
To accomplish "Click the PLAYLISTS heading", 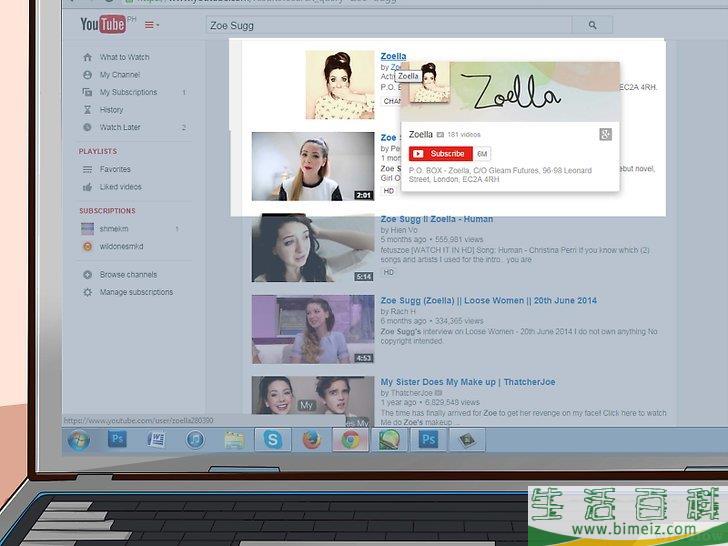I will 98,151.
